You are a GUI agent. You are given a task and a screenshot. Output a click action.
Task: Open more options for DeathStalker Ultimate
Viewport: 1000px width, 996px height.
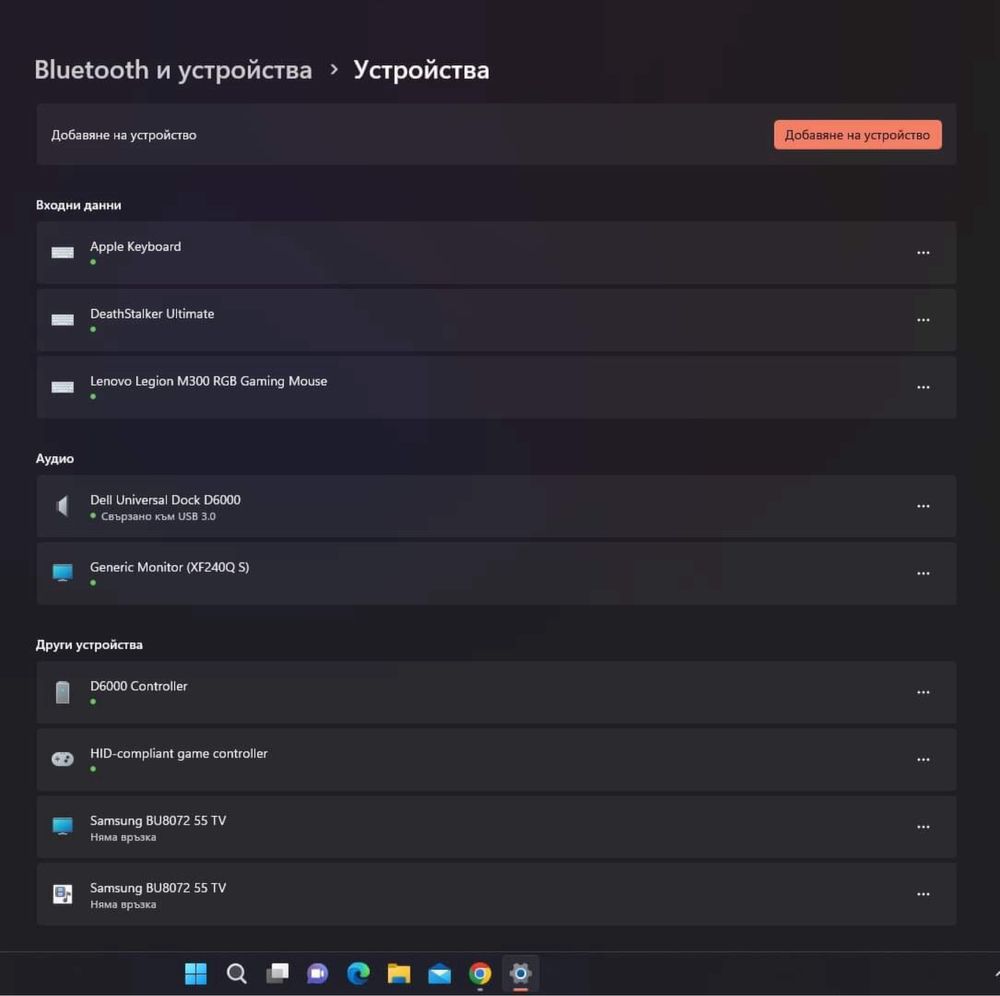click(x=923, y=320)
